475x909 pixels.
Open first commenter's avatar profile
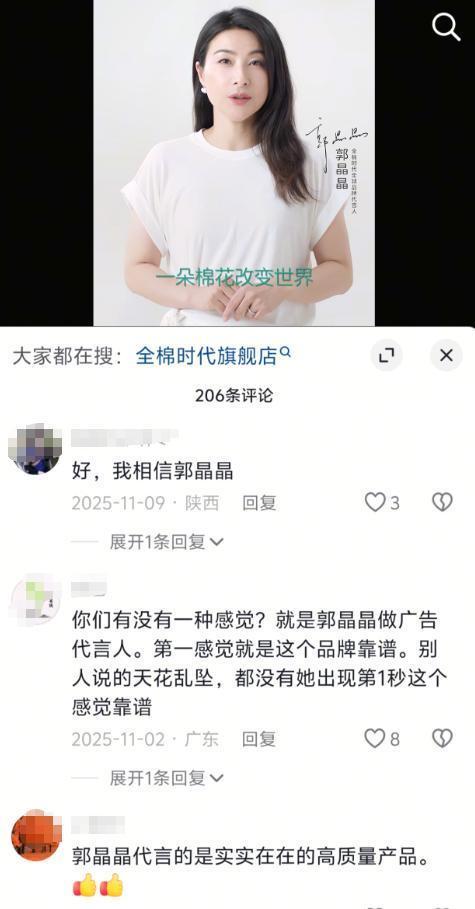35,449
